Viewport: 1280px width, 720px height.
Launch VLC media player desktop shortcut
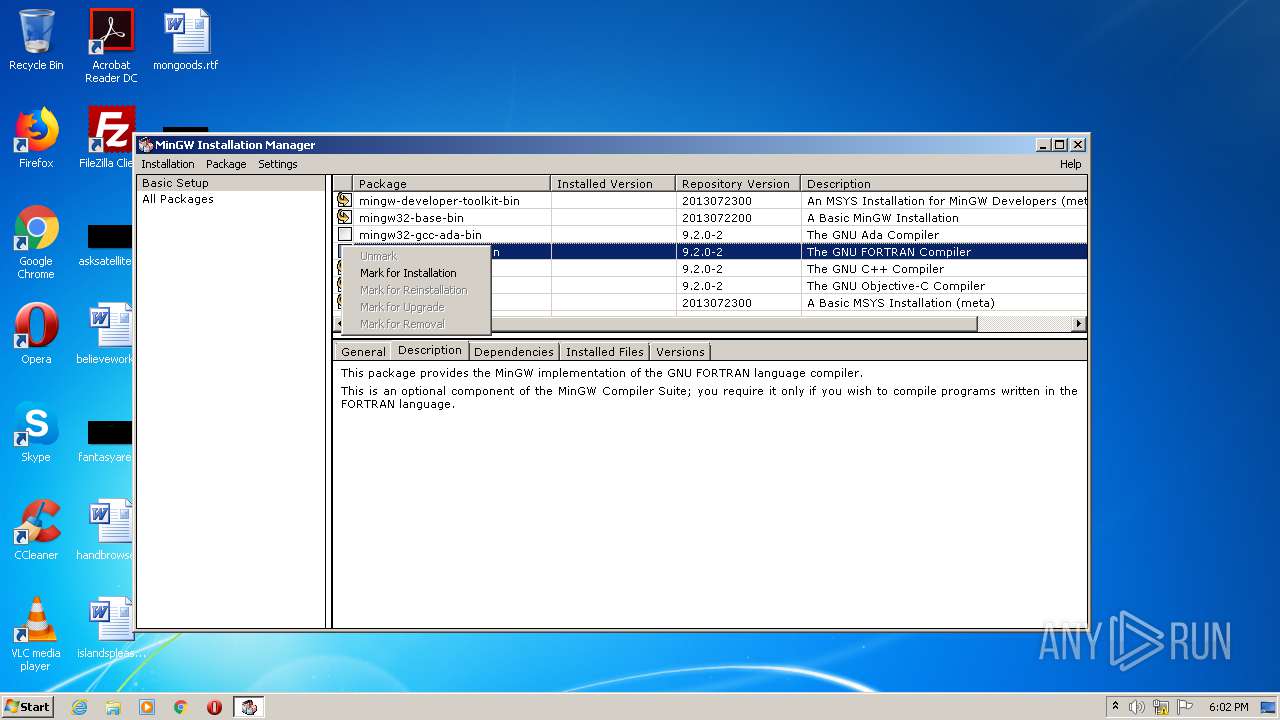point(36,633)
